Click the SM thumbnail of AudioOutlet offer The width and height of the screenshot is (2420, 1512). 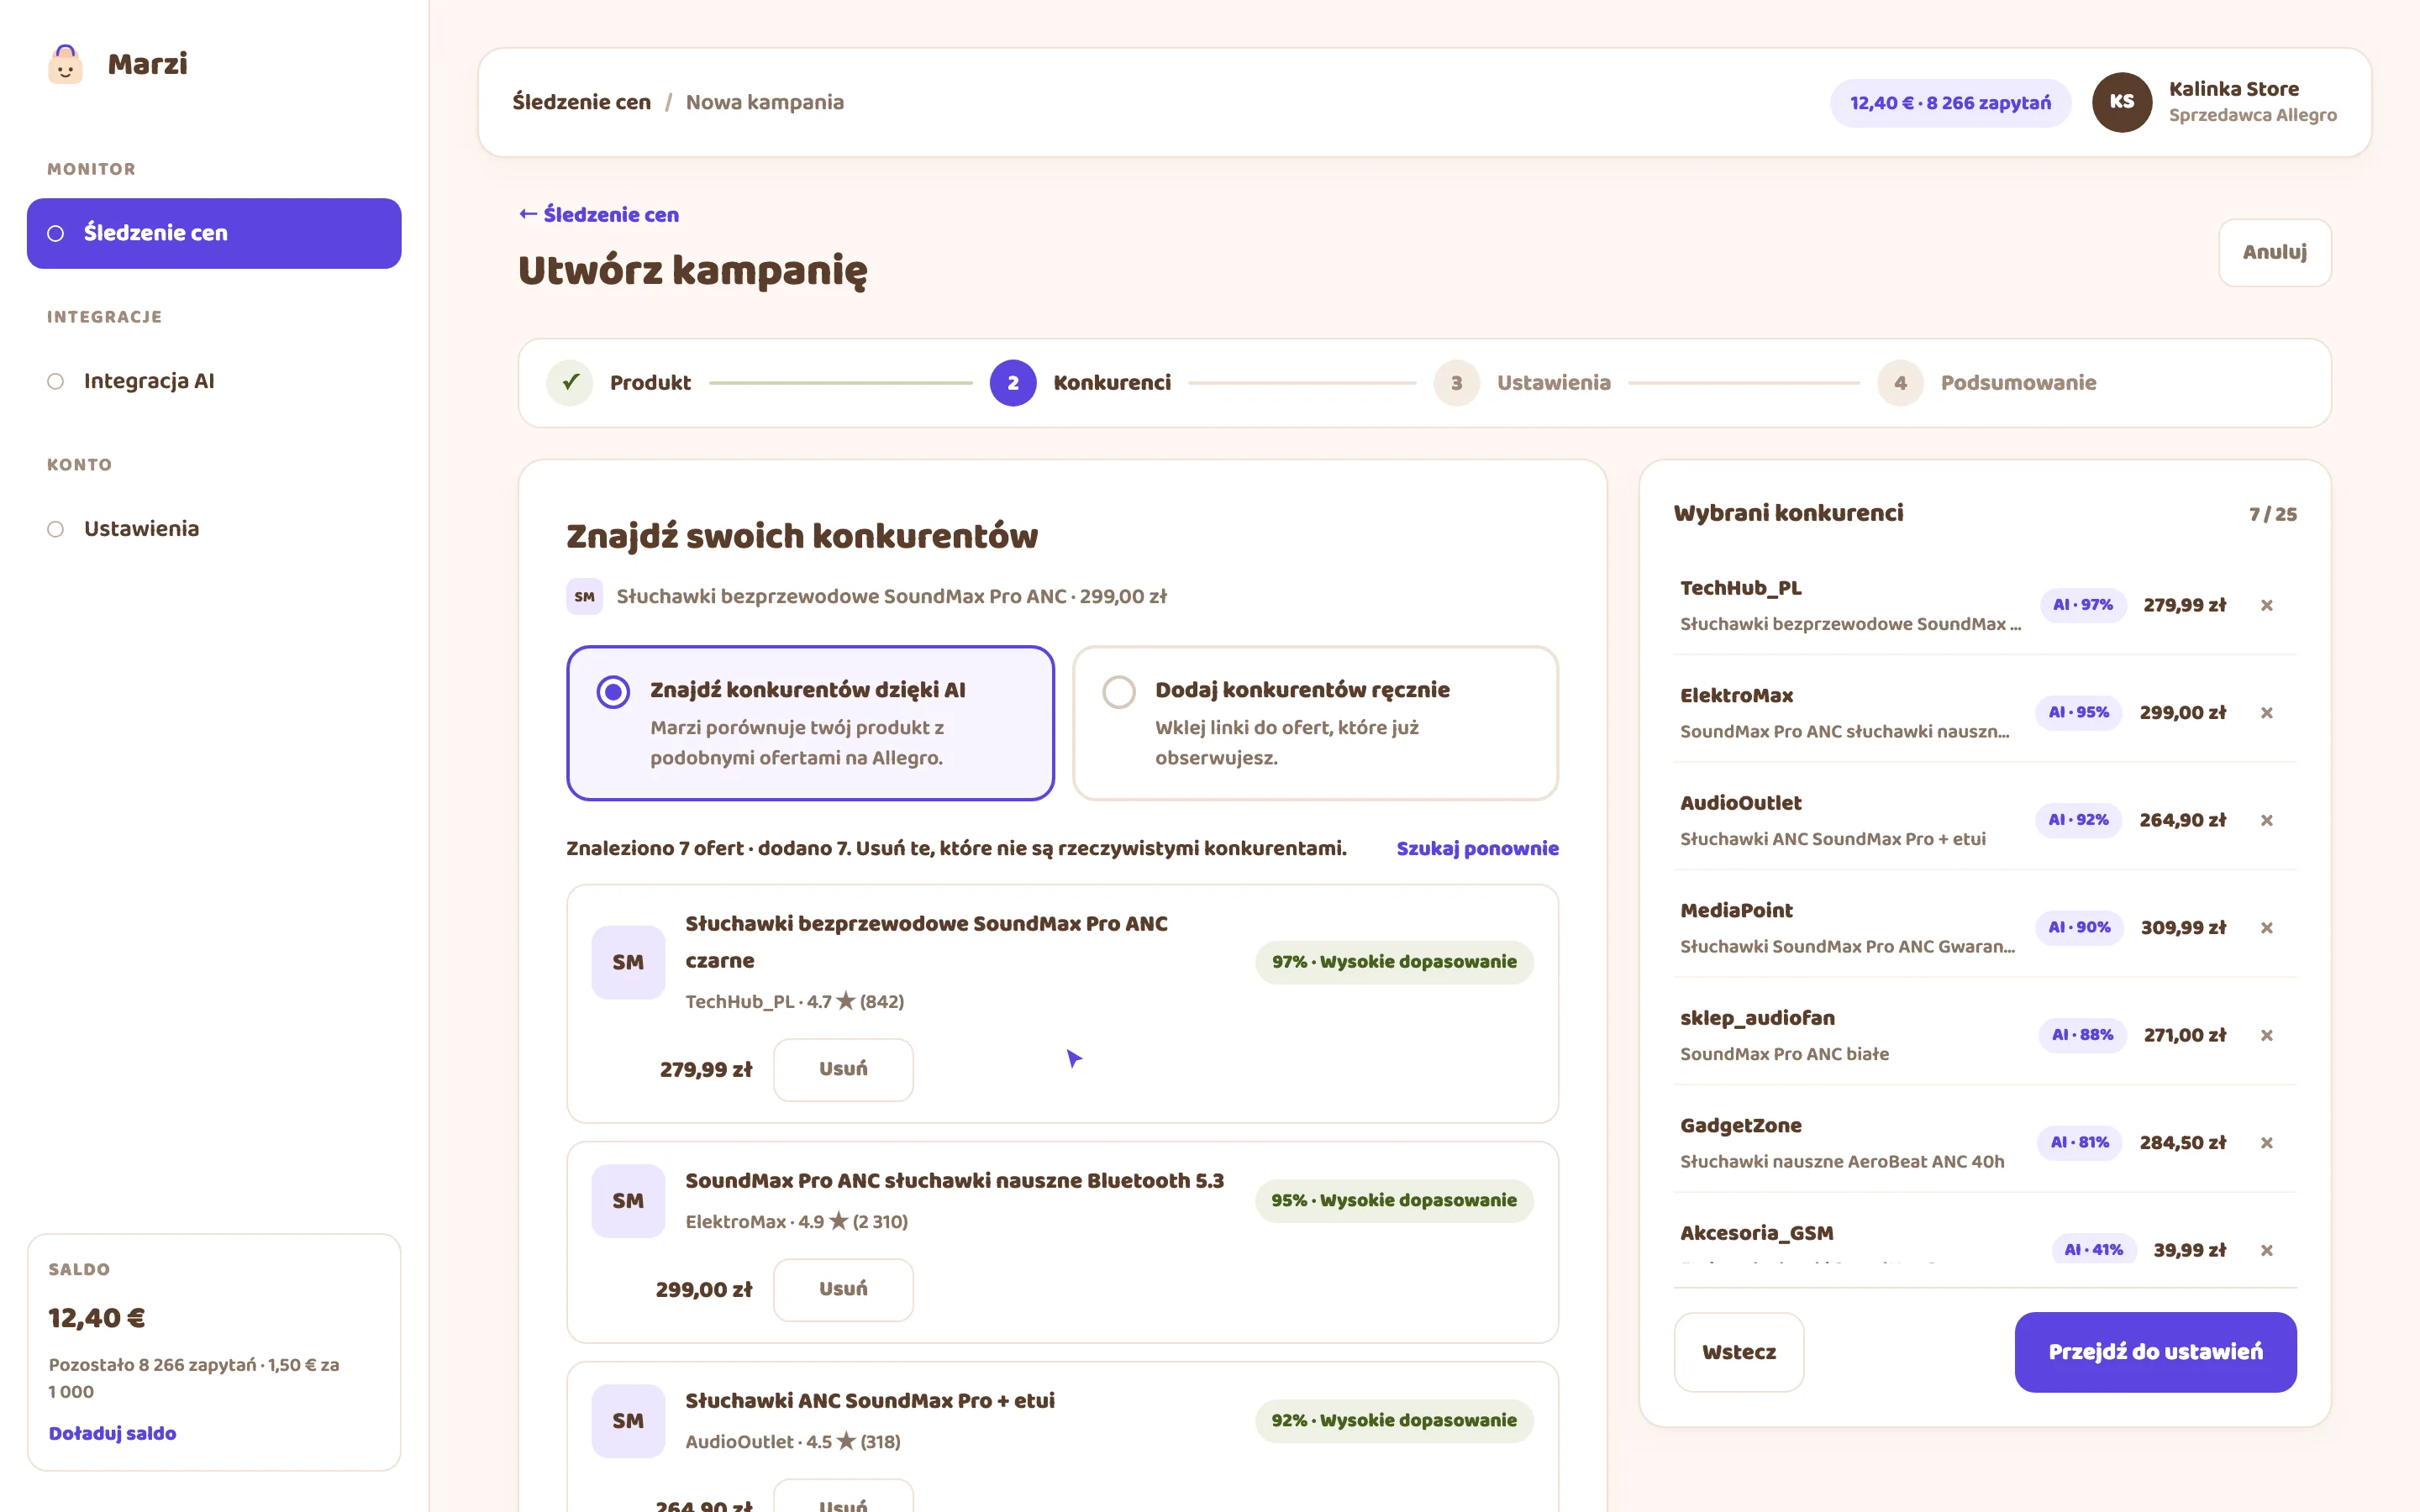coord(628,1421)
